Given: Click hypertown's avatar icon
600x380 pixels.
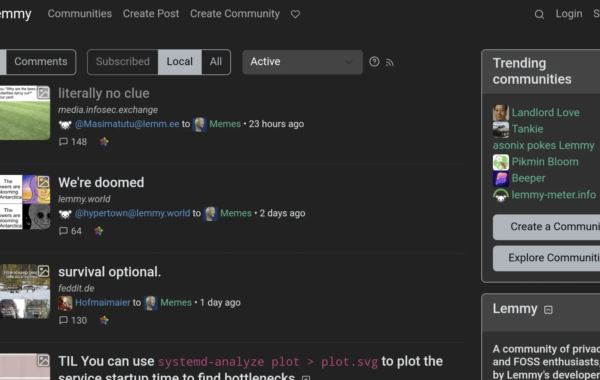Looking at the screenshot, I should (65, 214).
